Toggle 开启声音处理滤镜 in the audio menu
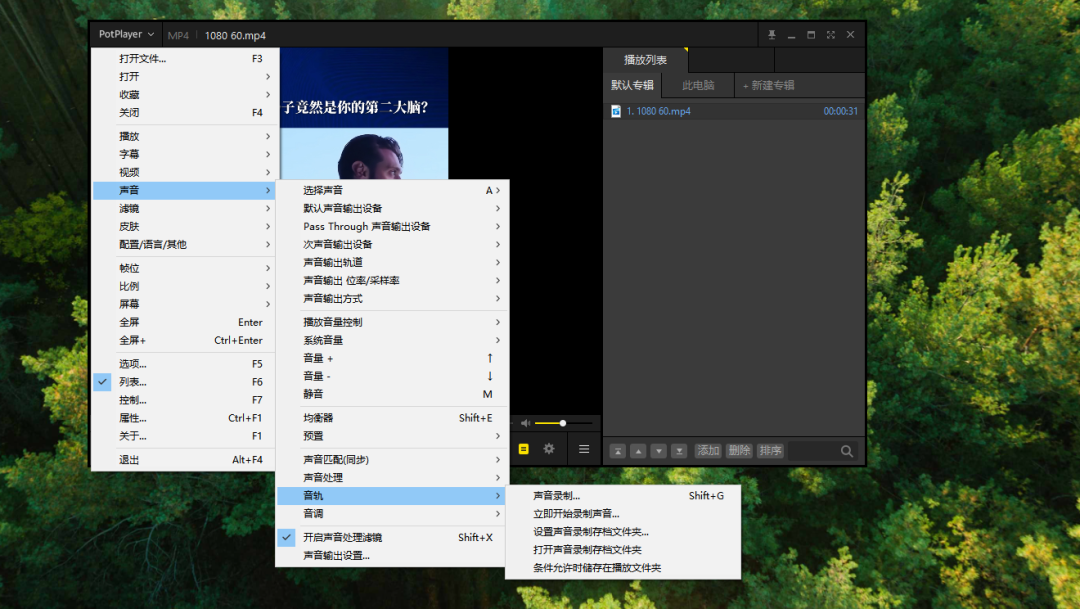Viewport: 1080px width, 609px height. [345, 537]
